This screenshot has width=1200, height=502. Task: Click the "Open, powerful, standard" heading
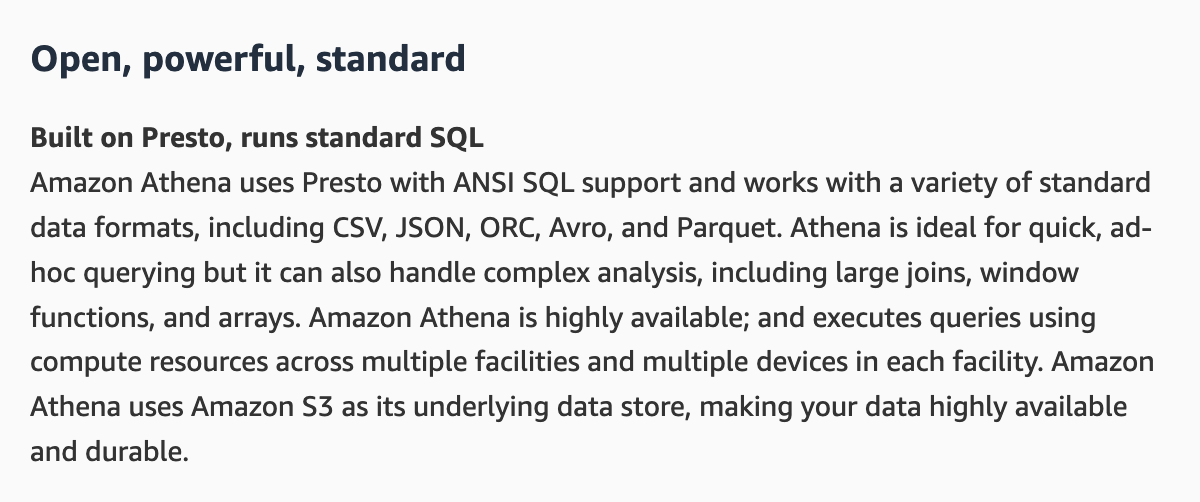[248, 59]
